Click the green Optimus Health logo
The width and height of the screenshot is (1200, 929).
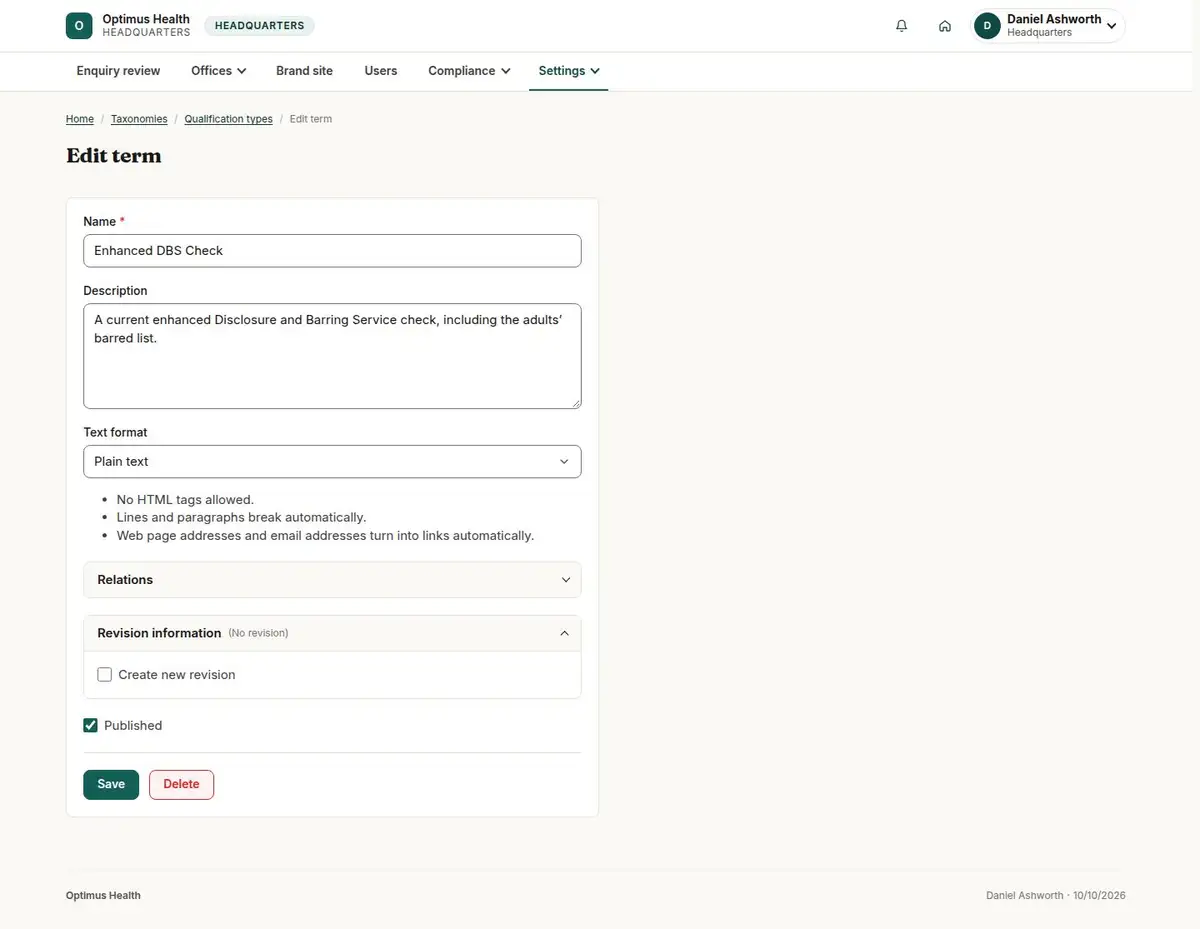click(79, 26)
